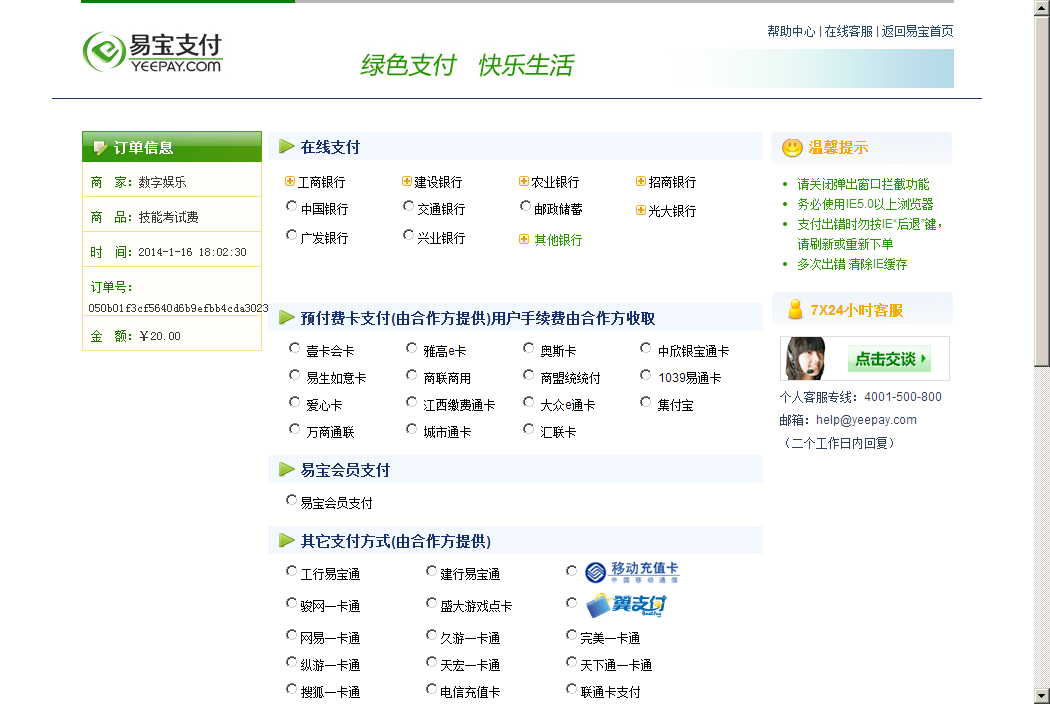Expand the 其他银行 option

click(523, 240)
